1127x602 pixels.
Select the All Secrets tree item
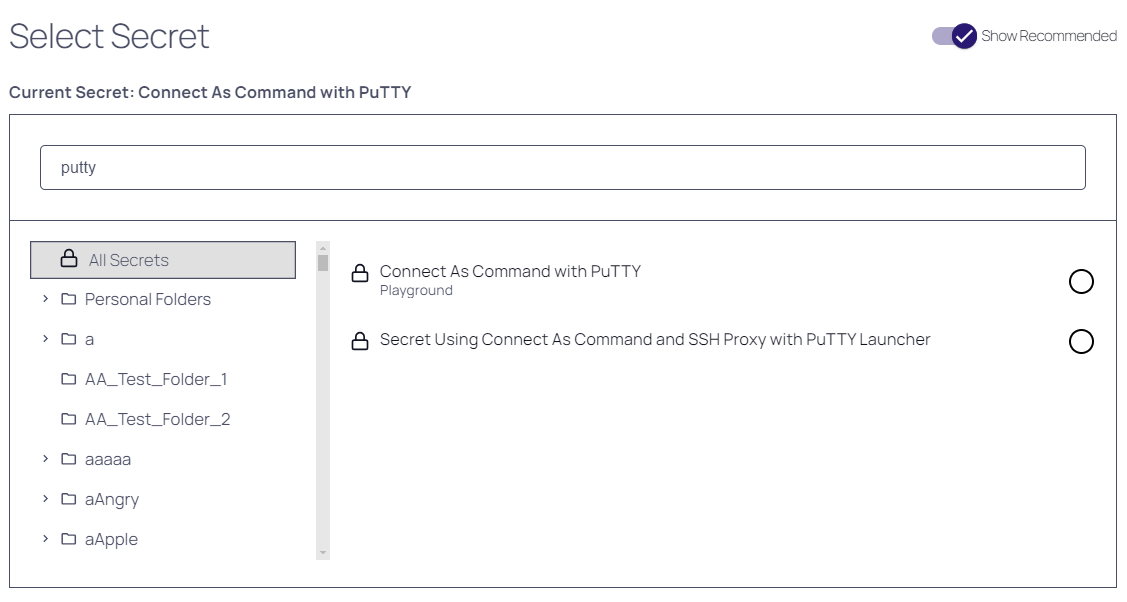pyautogui.click(x=163, y=260)
